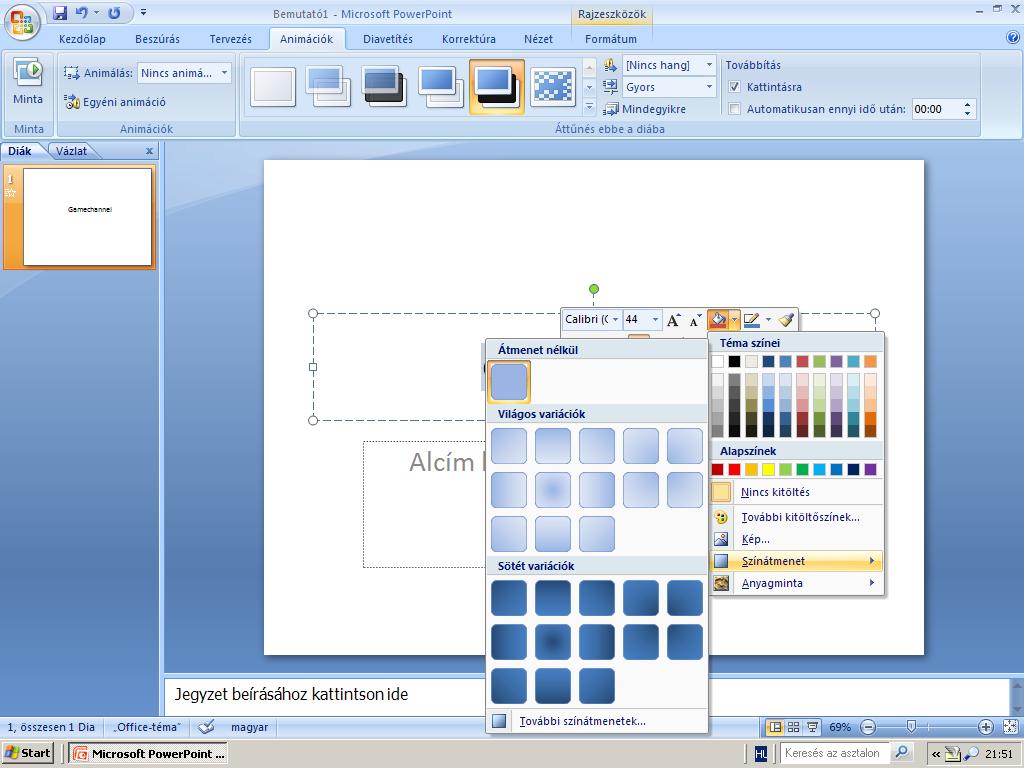The height and width of the screenshot is (768, 1024).
Task: Click the Start button
Action: pos(28,753)
